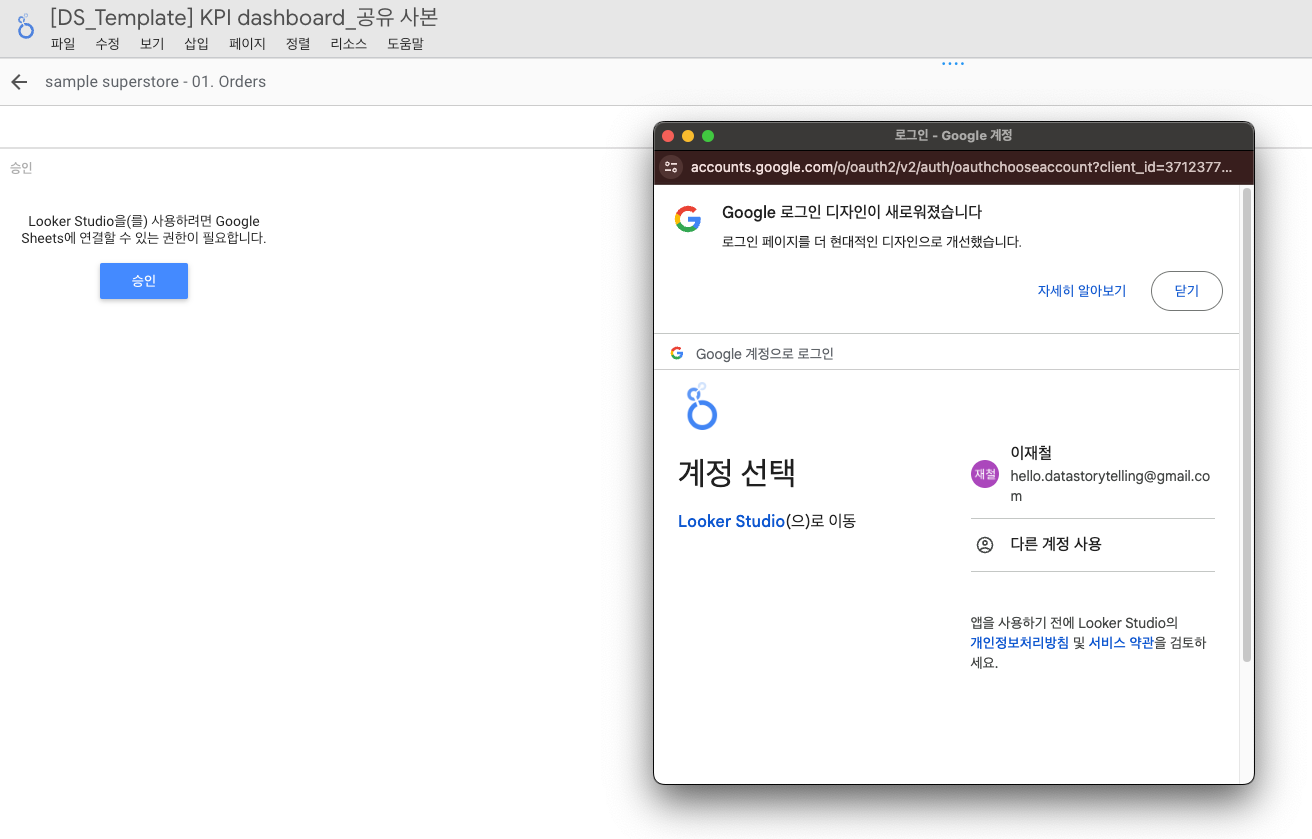This screenshot has width=1312, height=839.
Task: Open the 페이지 menu
Action: pos(247,44)
